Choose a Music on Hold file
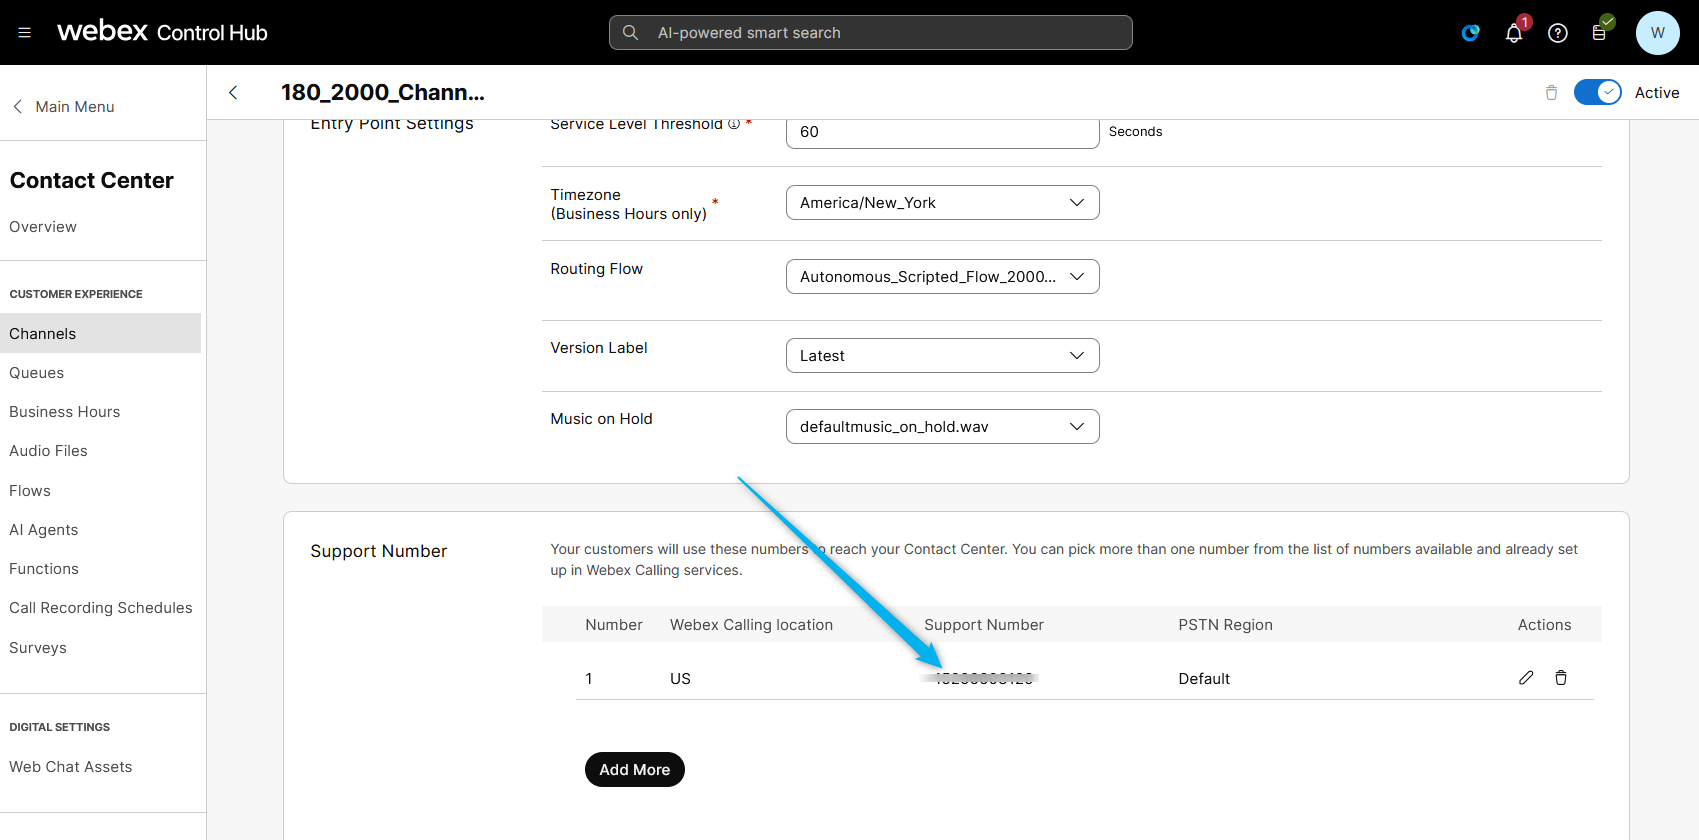 (x=942, y=427)
